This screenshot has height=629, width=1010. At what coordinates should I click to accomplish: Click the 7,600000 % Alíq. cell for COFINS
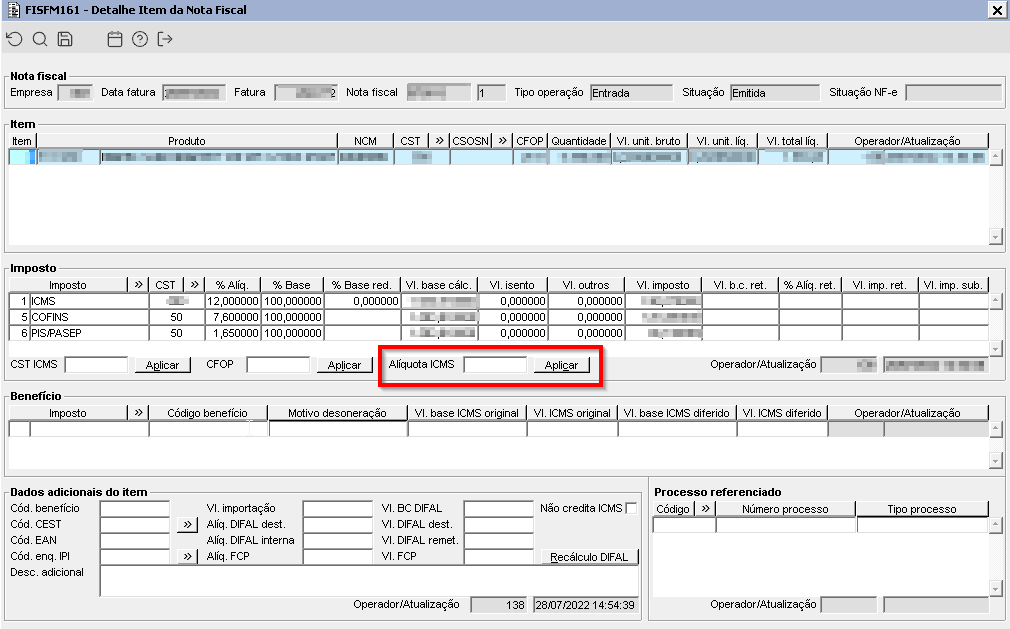[x=233, y=317]
